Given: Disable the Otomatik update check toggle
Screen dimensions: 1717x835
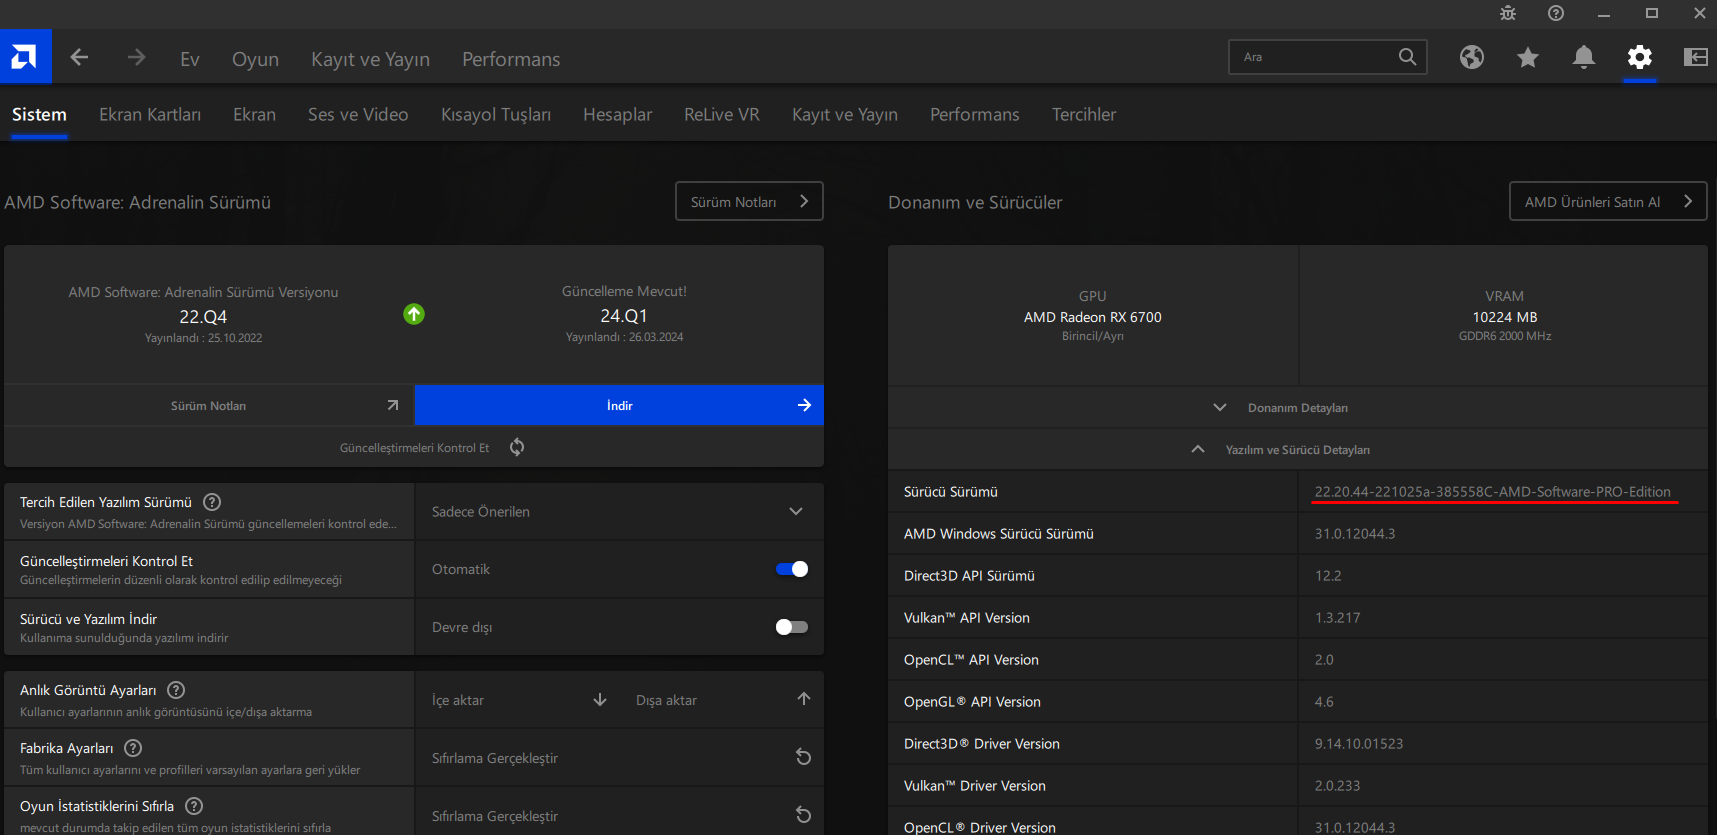Looking at the screenshot, I should (791, 569).
